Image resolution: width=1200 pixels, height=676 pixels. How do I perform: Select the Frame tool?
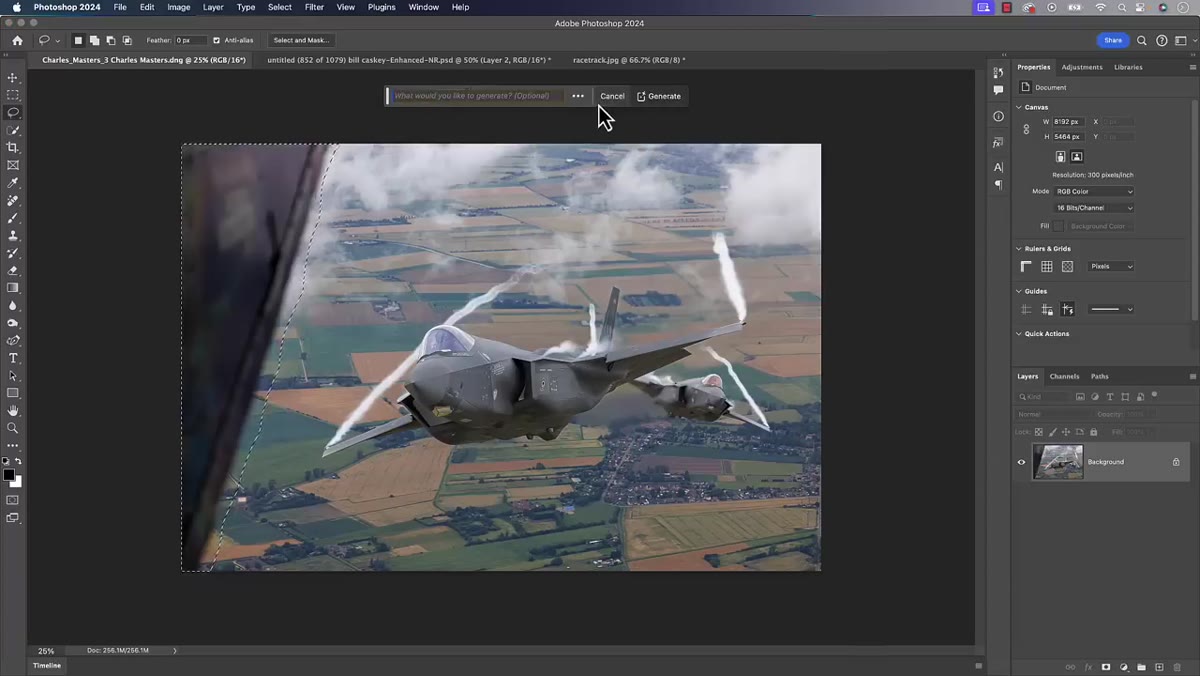(x=13, y=165)
